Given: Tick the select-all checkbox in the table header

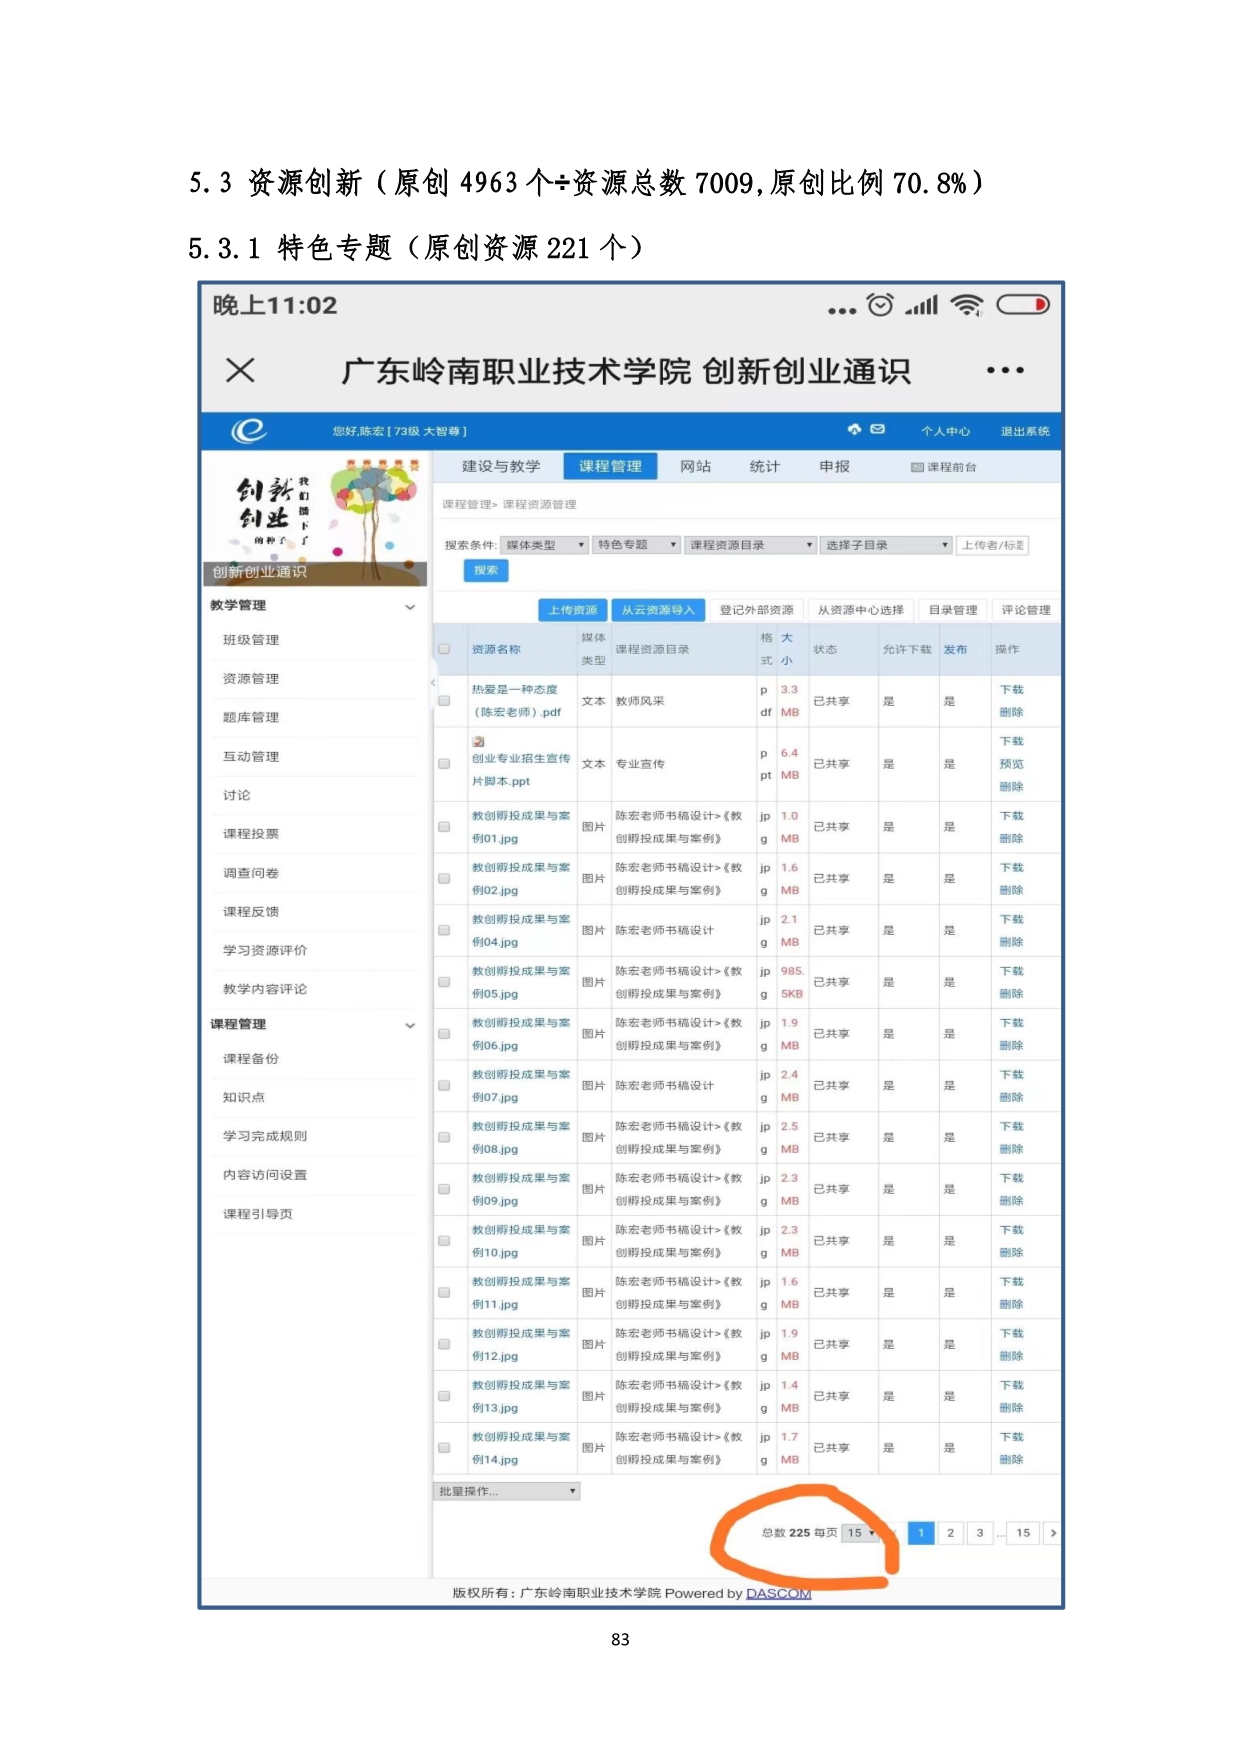Looking at the screenshot, I should point(444,649).
